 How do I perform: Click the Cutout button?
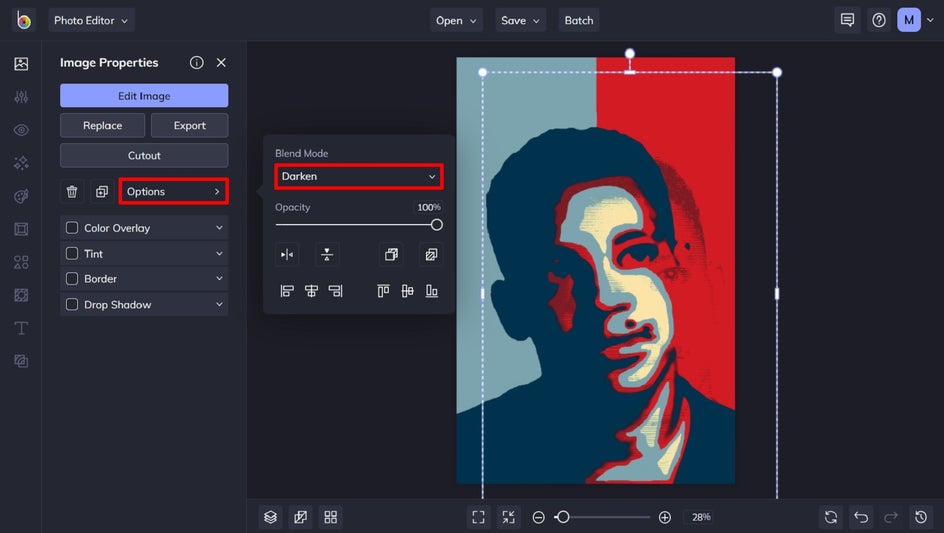(x=144, y=156)
